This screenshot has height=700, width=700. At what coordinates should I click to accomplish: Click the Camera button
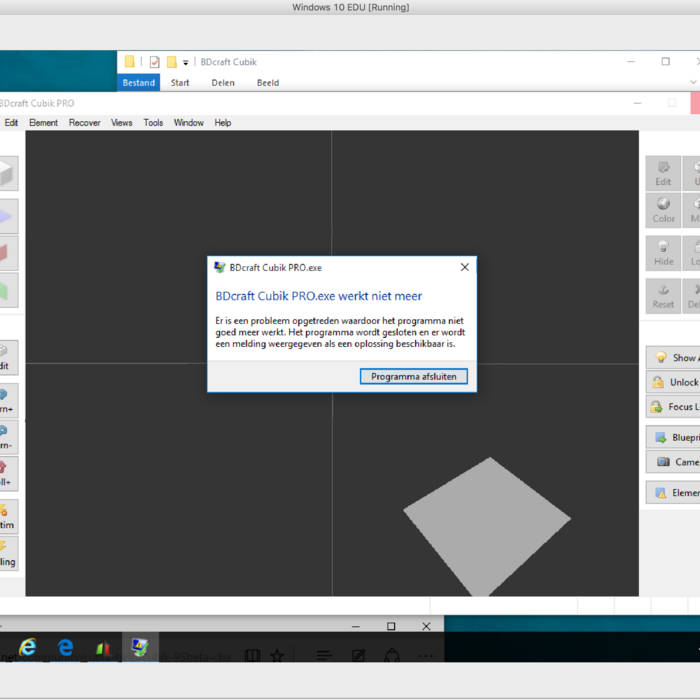point(673,462)
